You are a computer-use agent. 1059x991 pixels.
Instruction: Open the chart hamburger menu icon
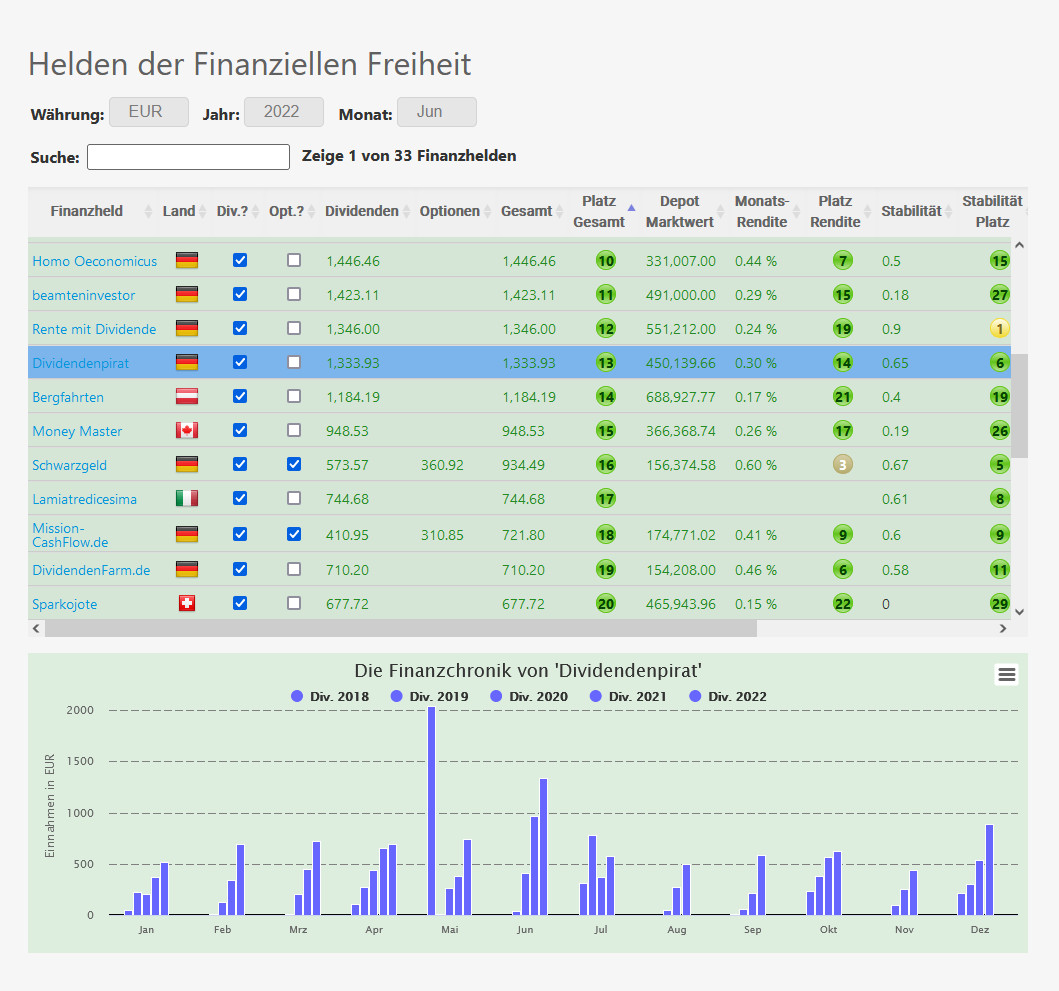[1006, 675]
